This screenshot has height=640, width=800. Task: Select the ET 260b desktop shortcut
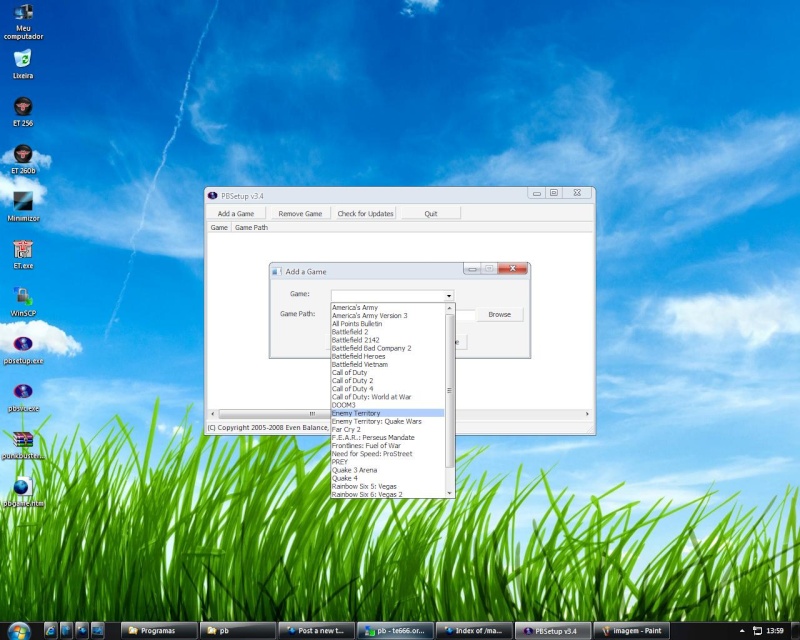point(23,159)
